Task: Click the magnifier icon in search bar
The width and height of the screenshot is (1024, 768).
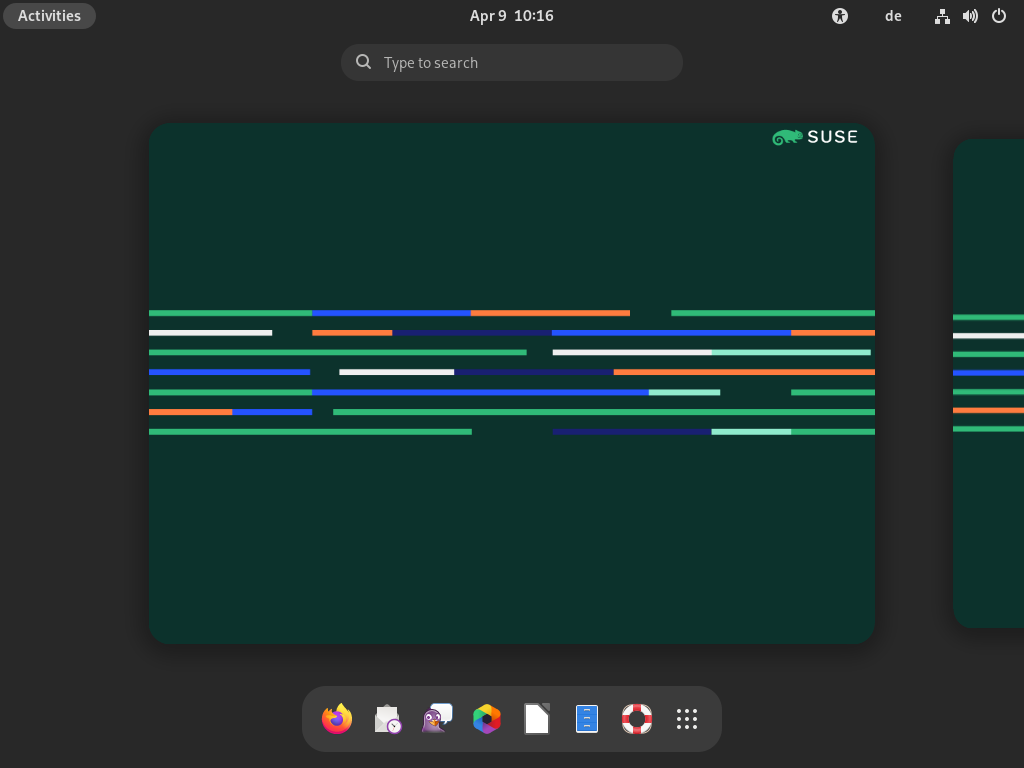Action: (x=364, y=62)
